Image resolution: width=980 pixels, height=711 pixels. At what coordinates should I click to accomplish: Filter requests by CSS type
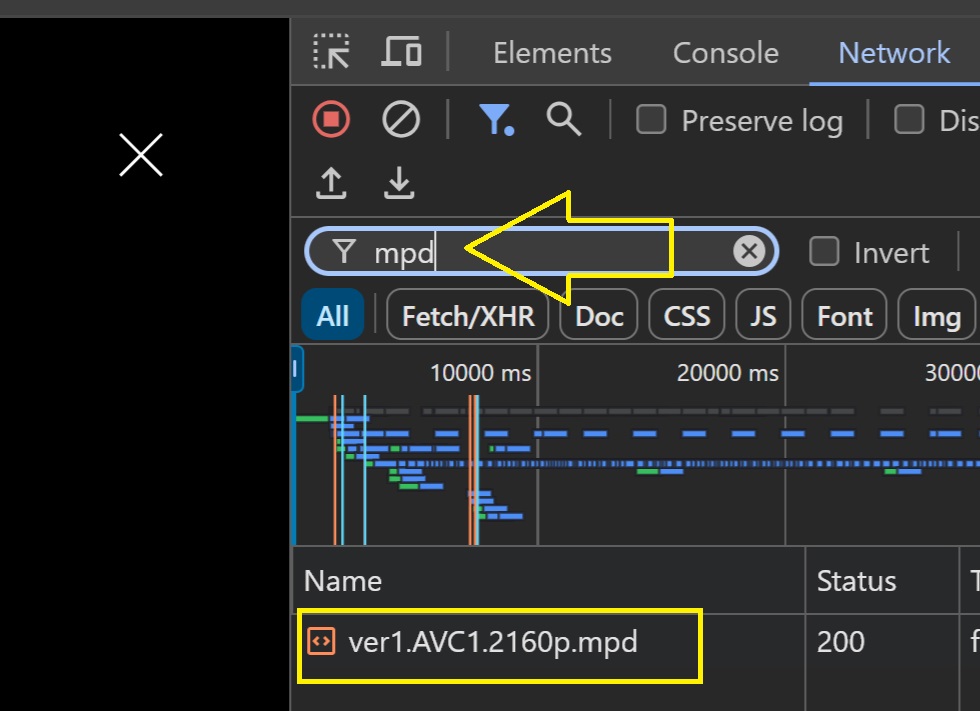tap(687, 317)
